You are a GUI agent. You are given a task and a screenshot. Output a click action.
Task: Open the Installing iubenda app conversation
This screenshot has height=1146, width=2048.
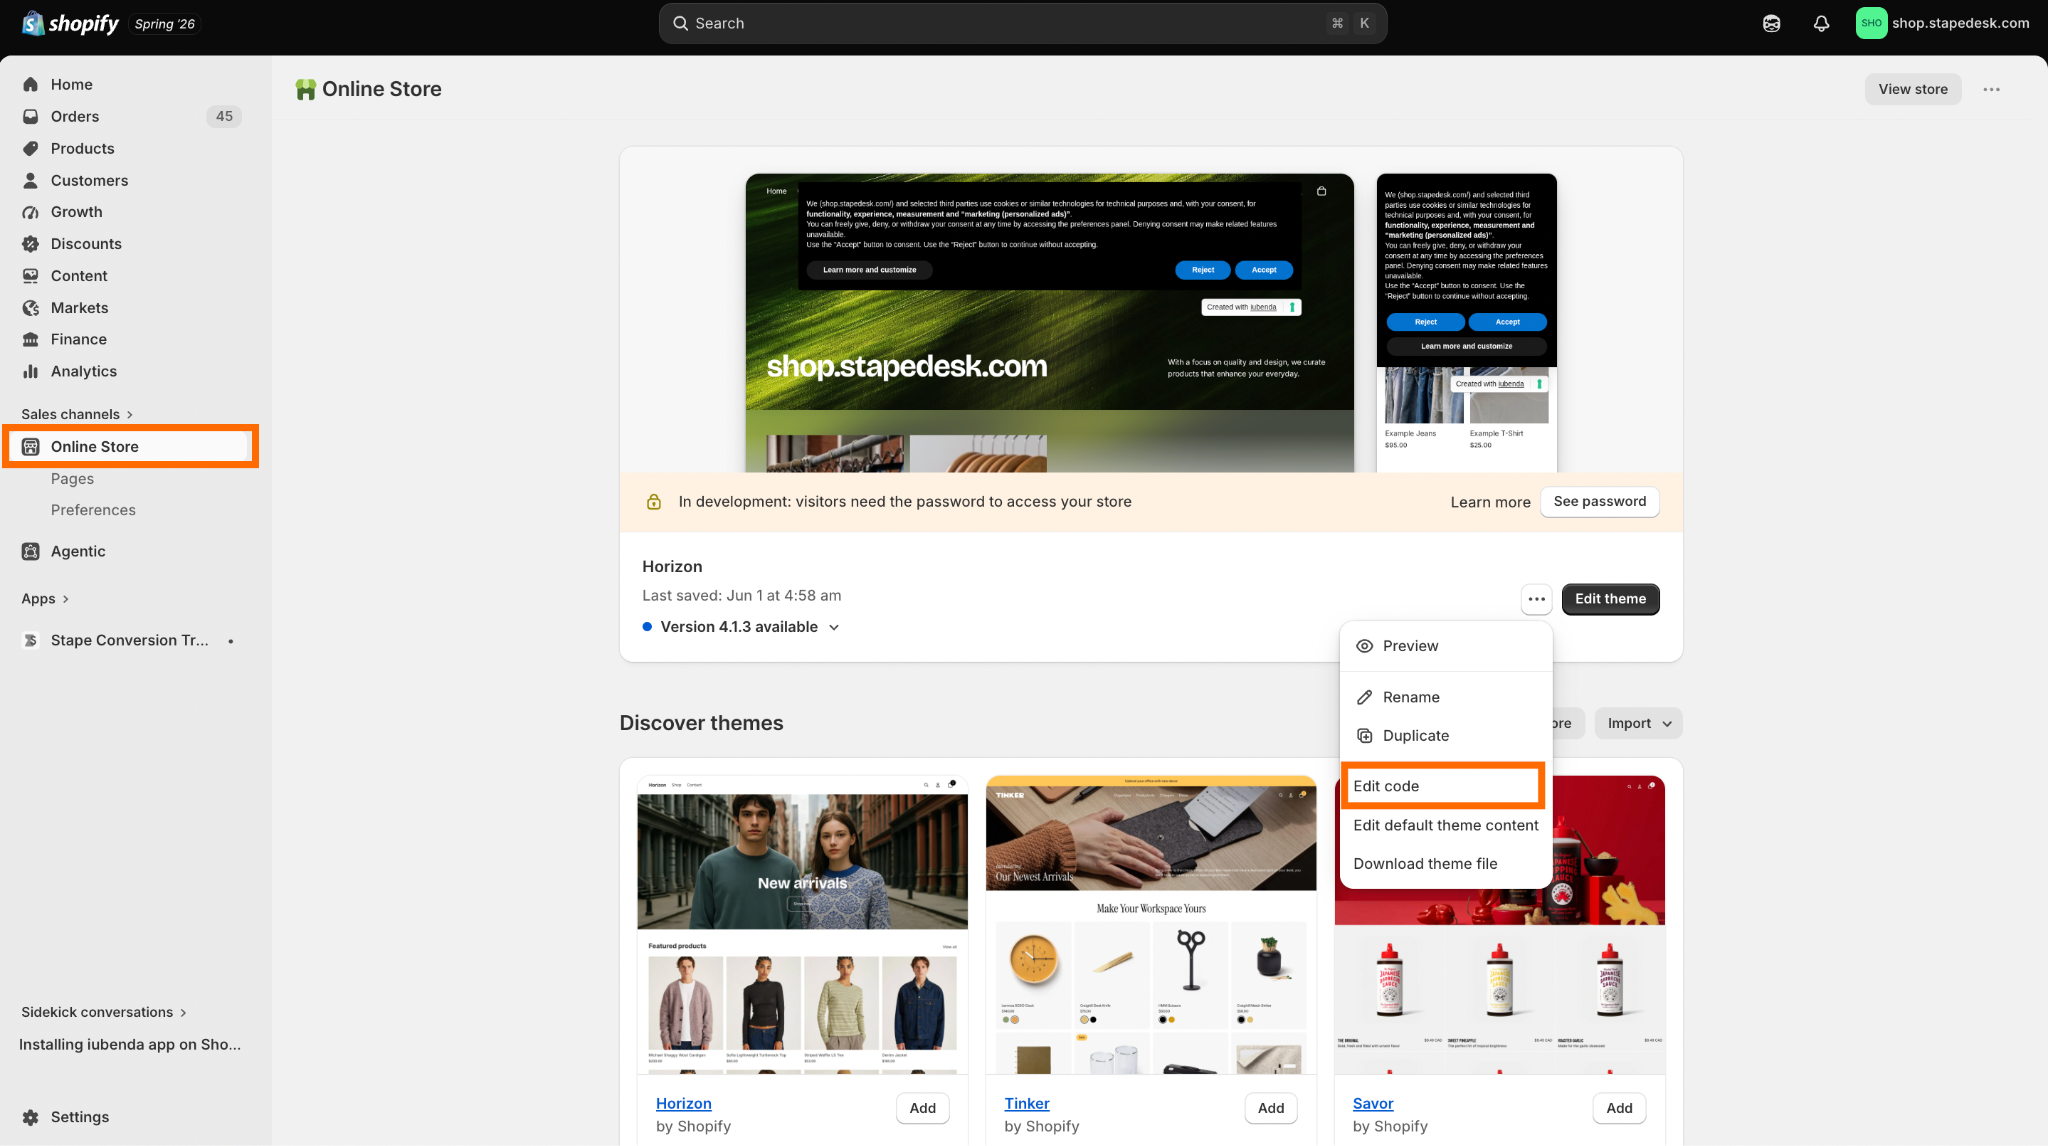(130, 1044)
